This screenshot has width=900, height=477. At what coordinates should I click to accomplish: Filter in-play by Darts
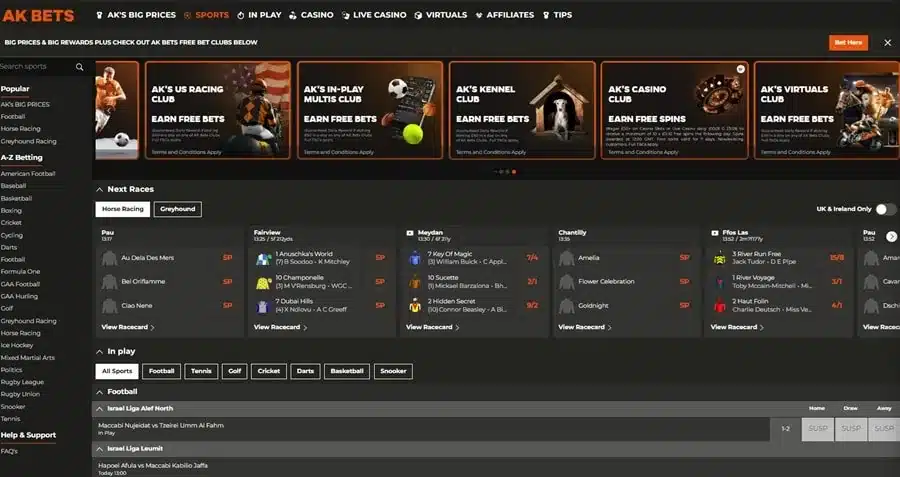[305, 371]
